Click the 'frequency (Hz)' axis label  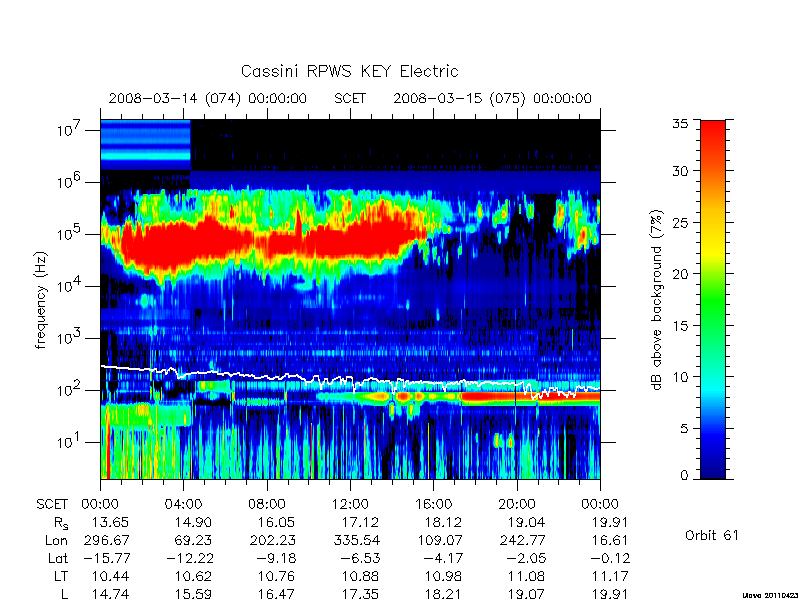coord(41,300)
